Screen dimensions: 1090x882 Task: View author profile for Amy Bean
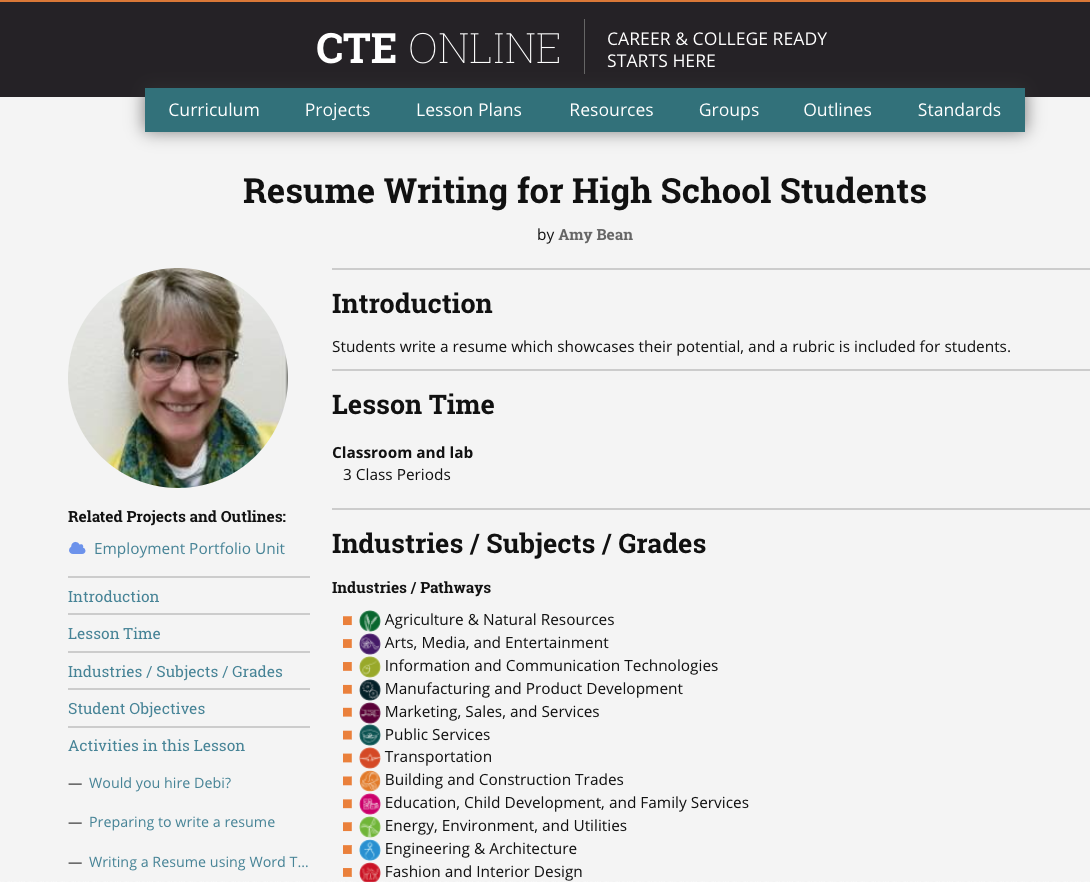tap(595, 235)
